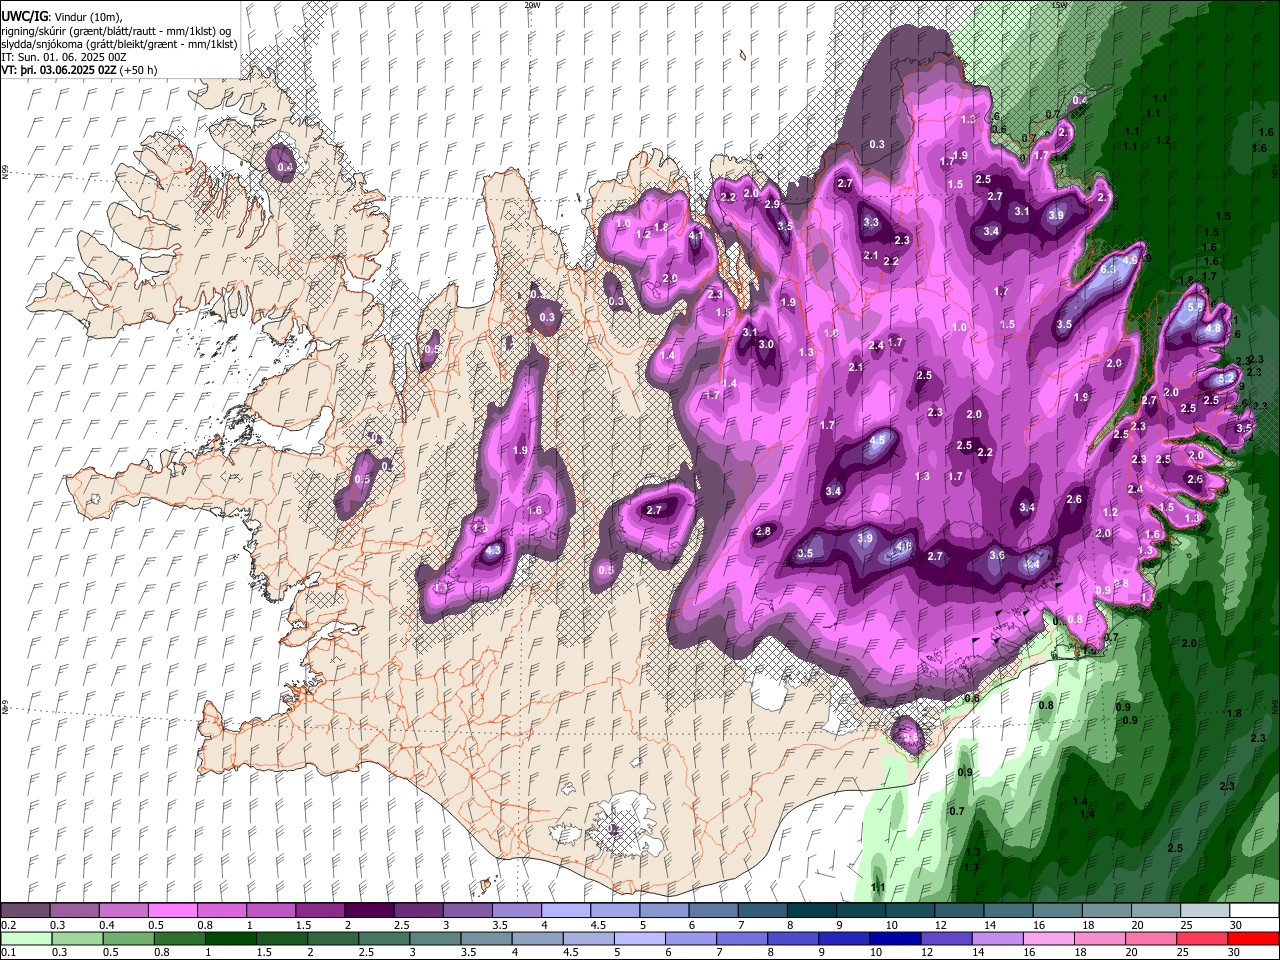Click the light pink 16 swatch in bottom legend row
Viewport: 1280px width, 960px height.
click(1047, 939)
